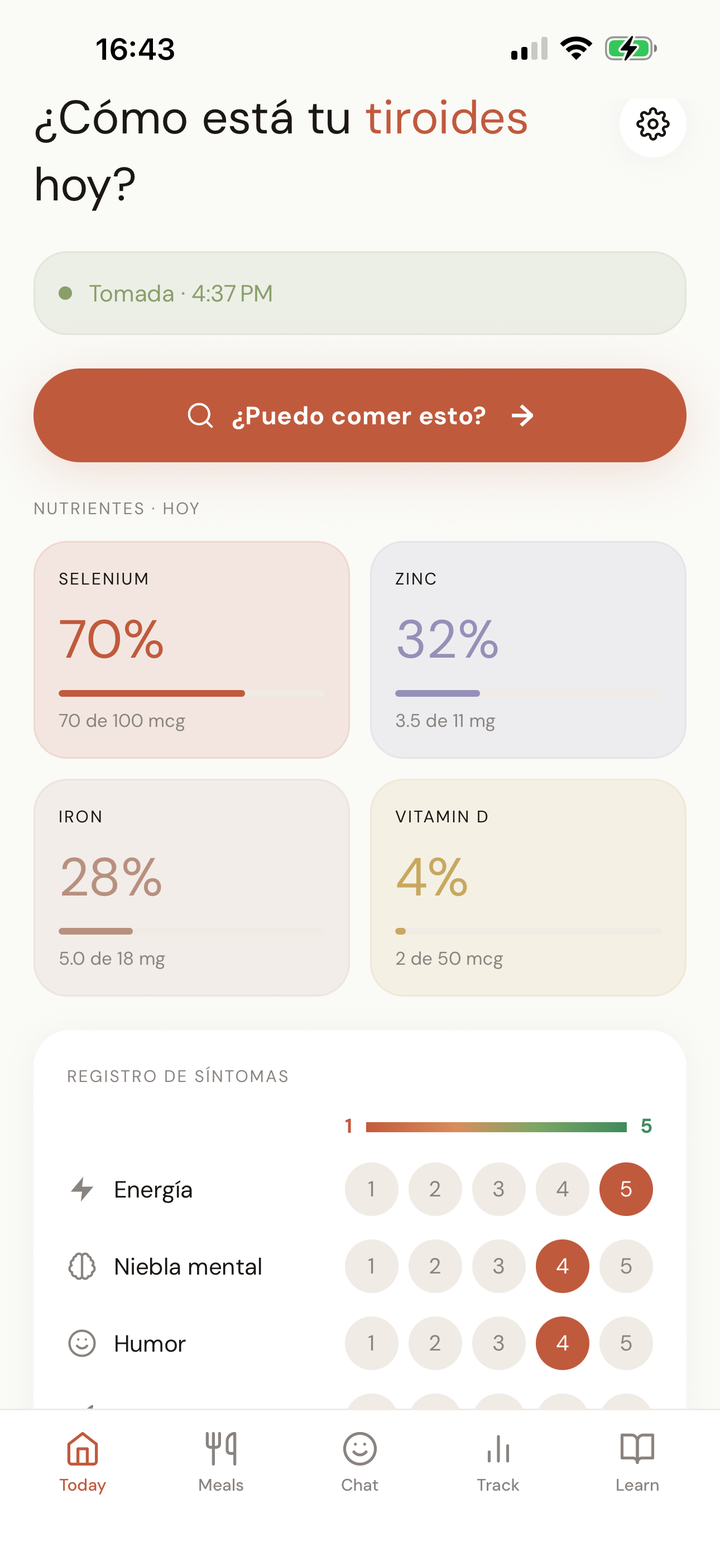Set Humor rating to 5

click(626, 1344)
